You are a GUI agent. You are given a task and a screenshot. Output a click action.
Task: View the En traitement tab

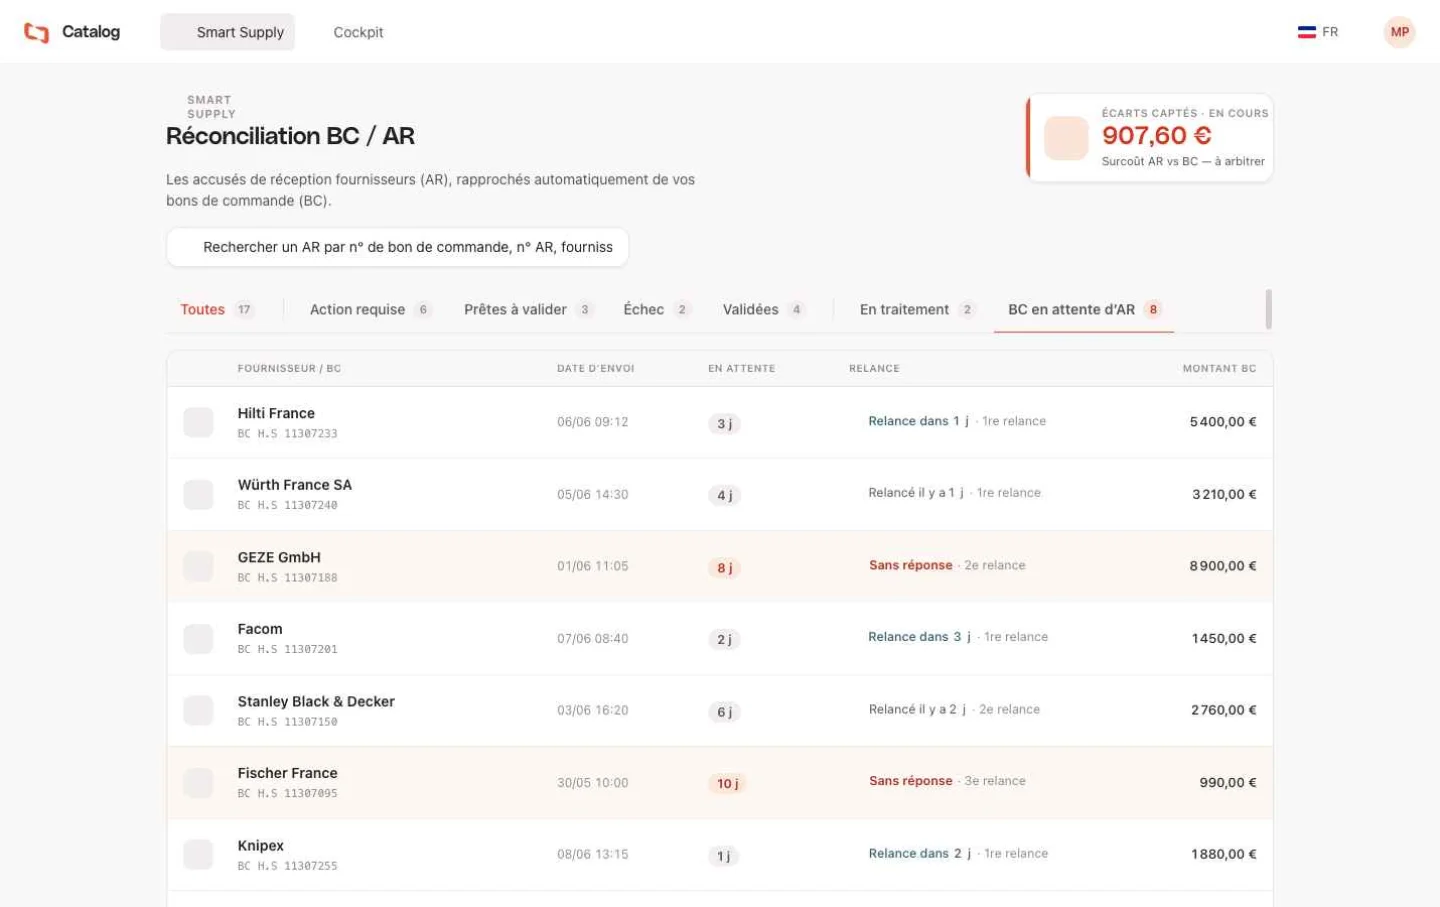[x=916, y=310]
